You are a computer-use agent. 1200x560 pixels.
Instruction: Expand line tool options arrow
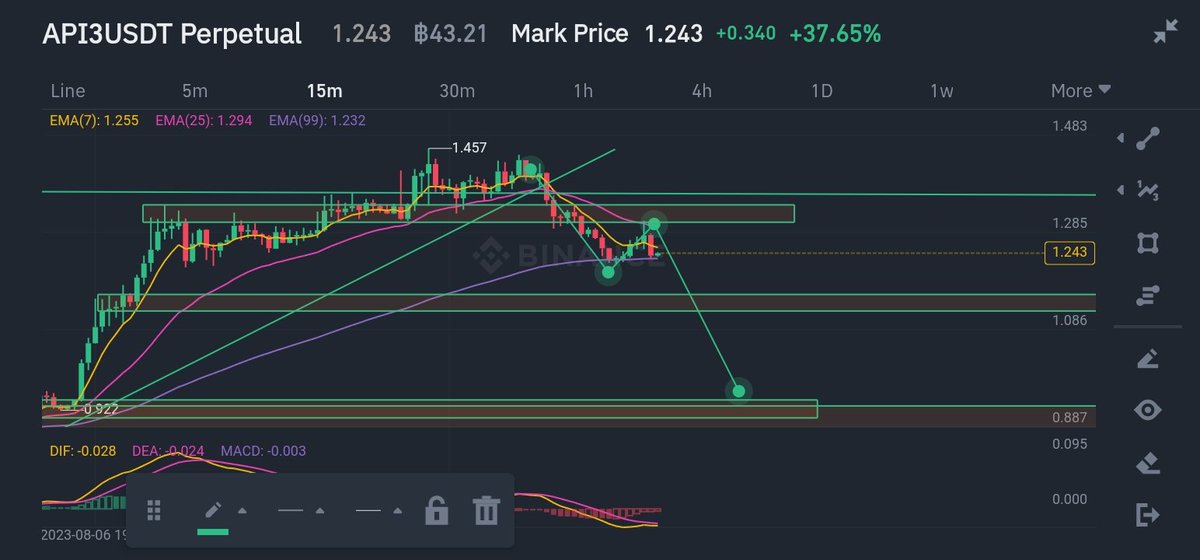click(1121, 138)
